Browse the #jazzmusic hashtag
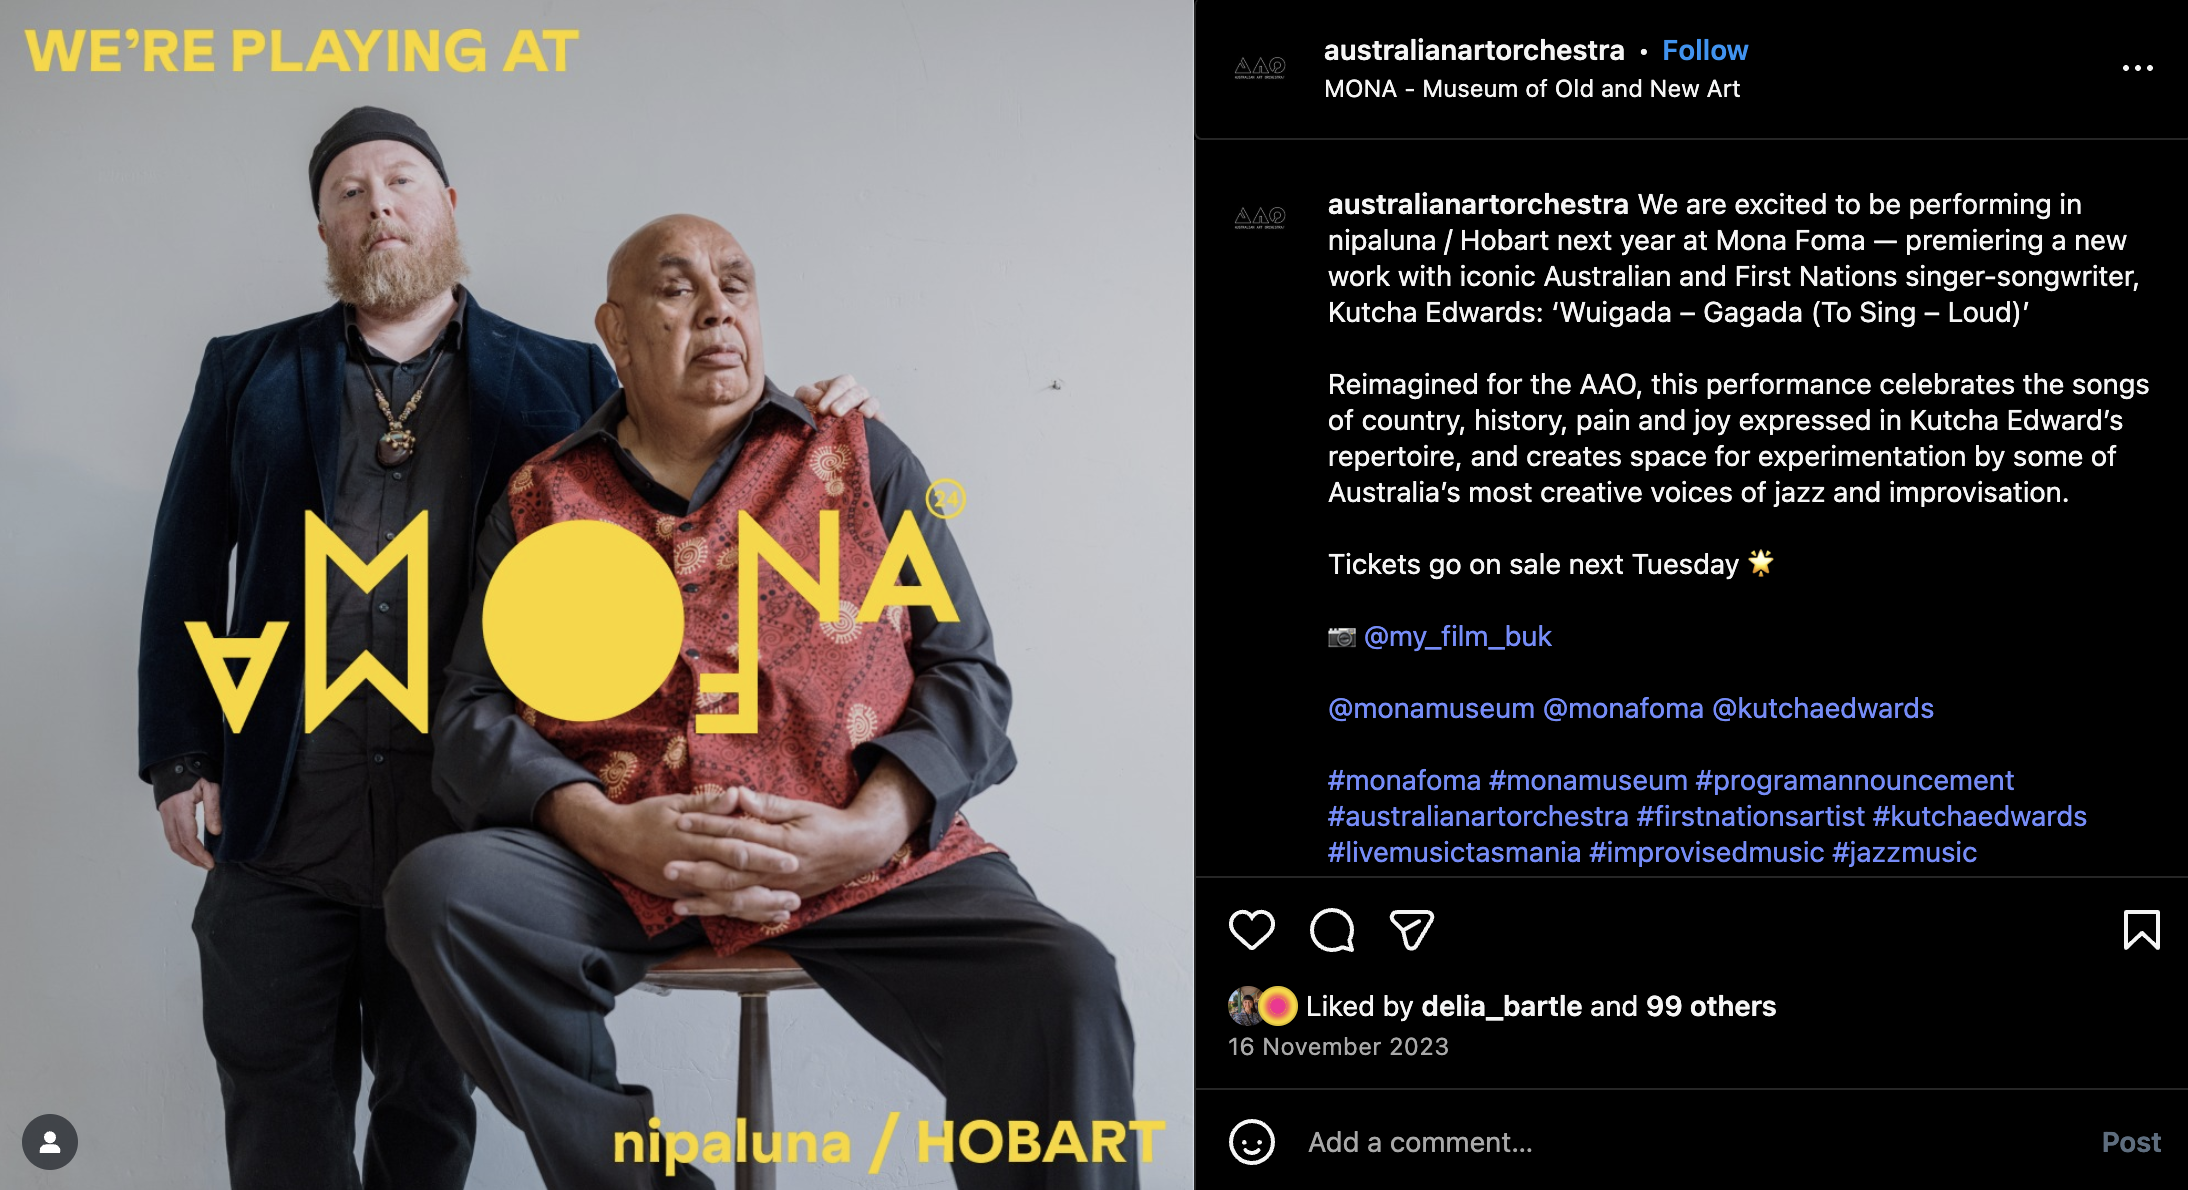This screenshot has height=1190, width=2188. [1905, 852]
